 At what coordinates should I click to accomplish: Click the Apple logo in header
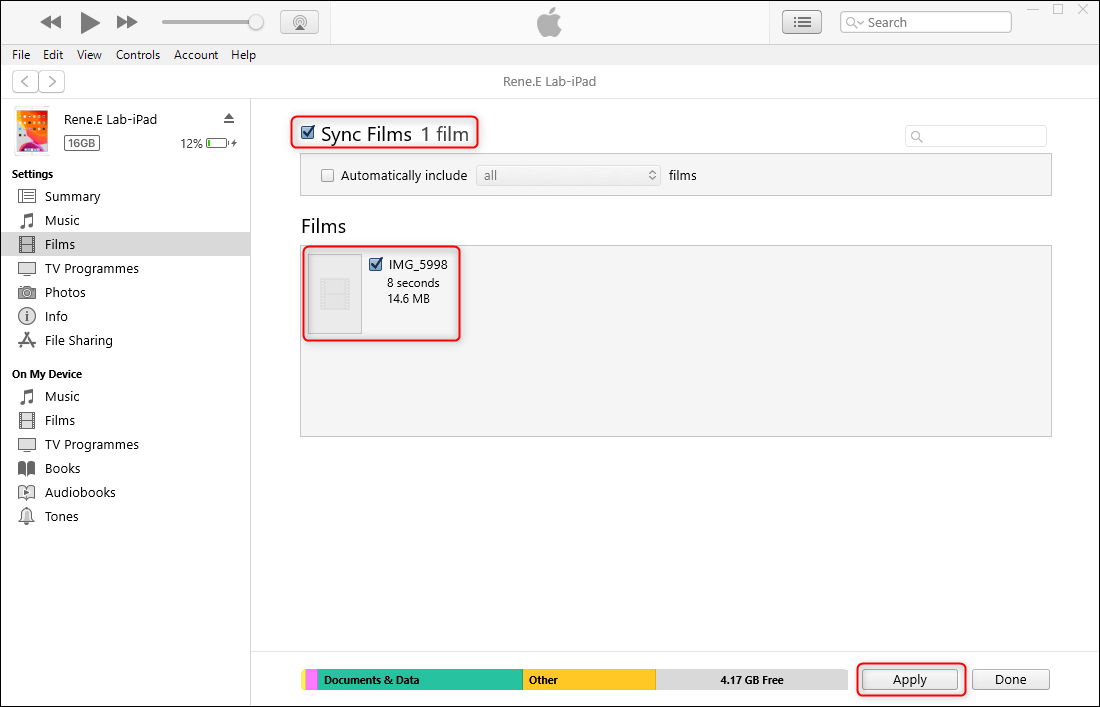point(549,22)
